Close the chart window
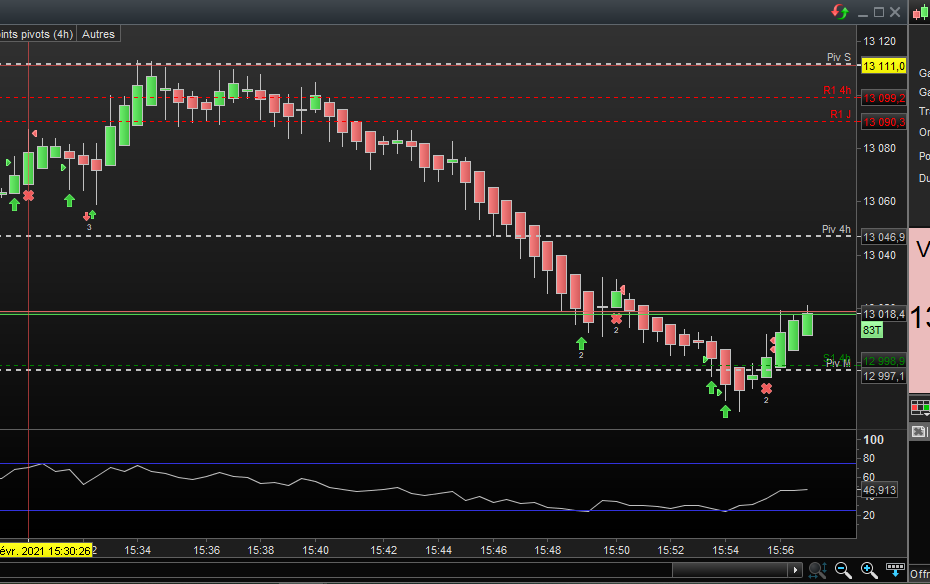The image size is (930, 584). coord(895,12)
